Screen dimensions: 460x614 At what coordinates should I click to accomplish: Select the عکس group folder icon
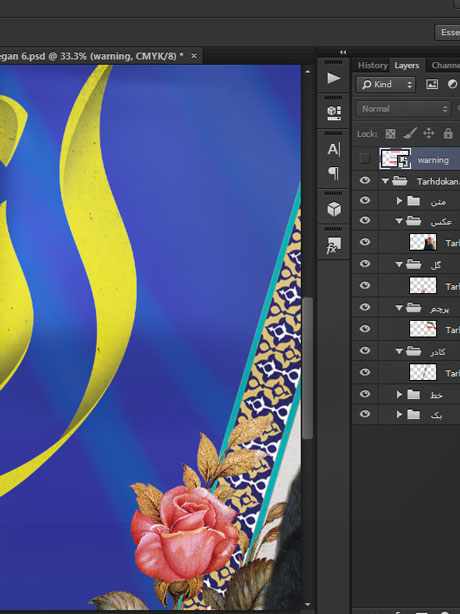tap(413, 221)
